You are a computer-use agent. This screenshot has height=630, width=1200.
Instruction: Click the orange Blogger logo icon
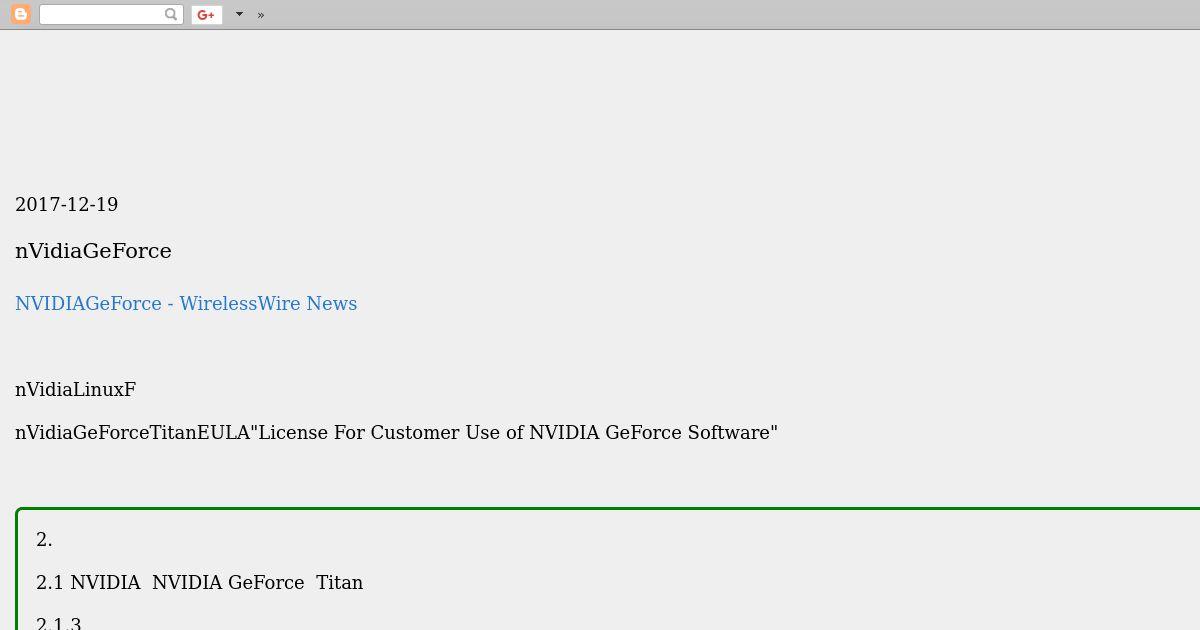point(20,14)
